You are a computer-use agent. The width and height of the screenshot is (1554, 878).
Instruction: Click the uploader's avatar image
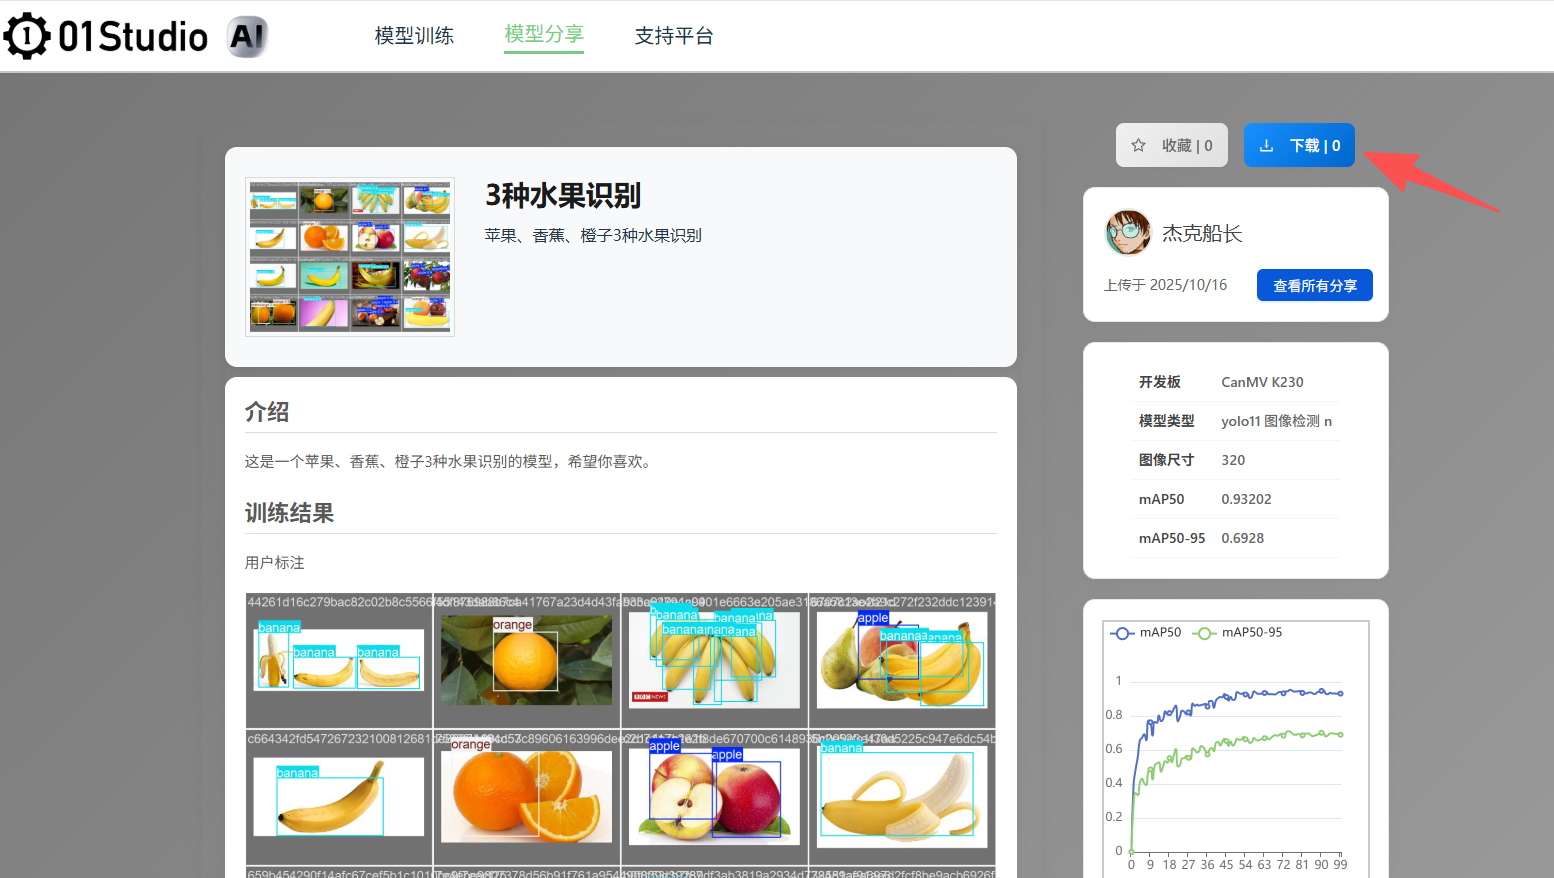tap(1128, 233)
